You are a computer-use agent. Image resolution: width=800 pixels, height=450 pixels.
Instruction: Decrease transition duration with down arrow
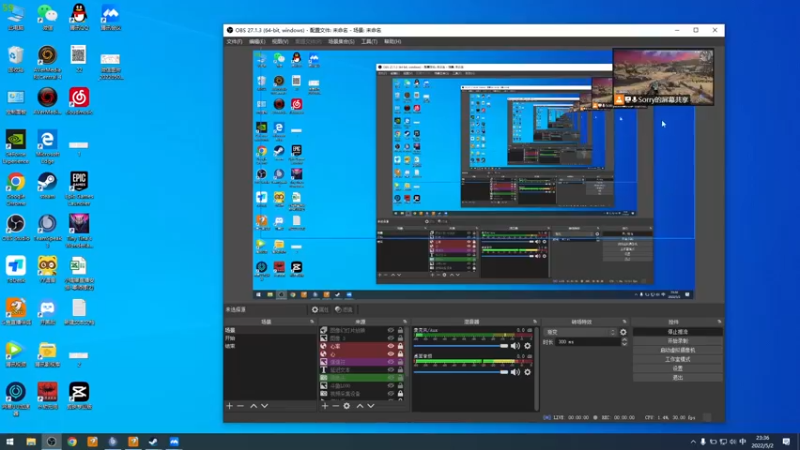pyautogui.click(x=624, y=344)
